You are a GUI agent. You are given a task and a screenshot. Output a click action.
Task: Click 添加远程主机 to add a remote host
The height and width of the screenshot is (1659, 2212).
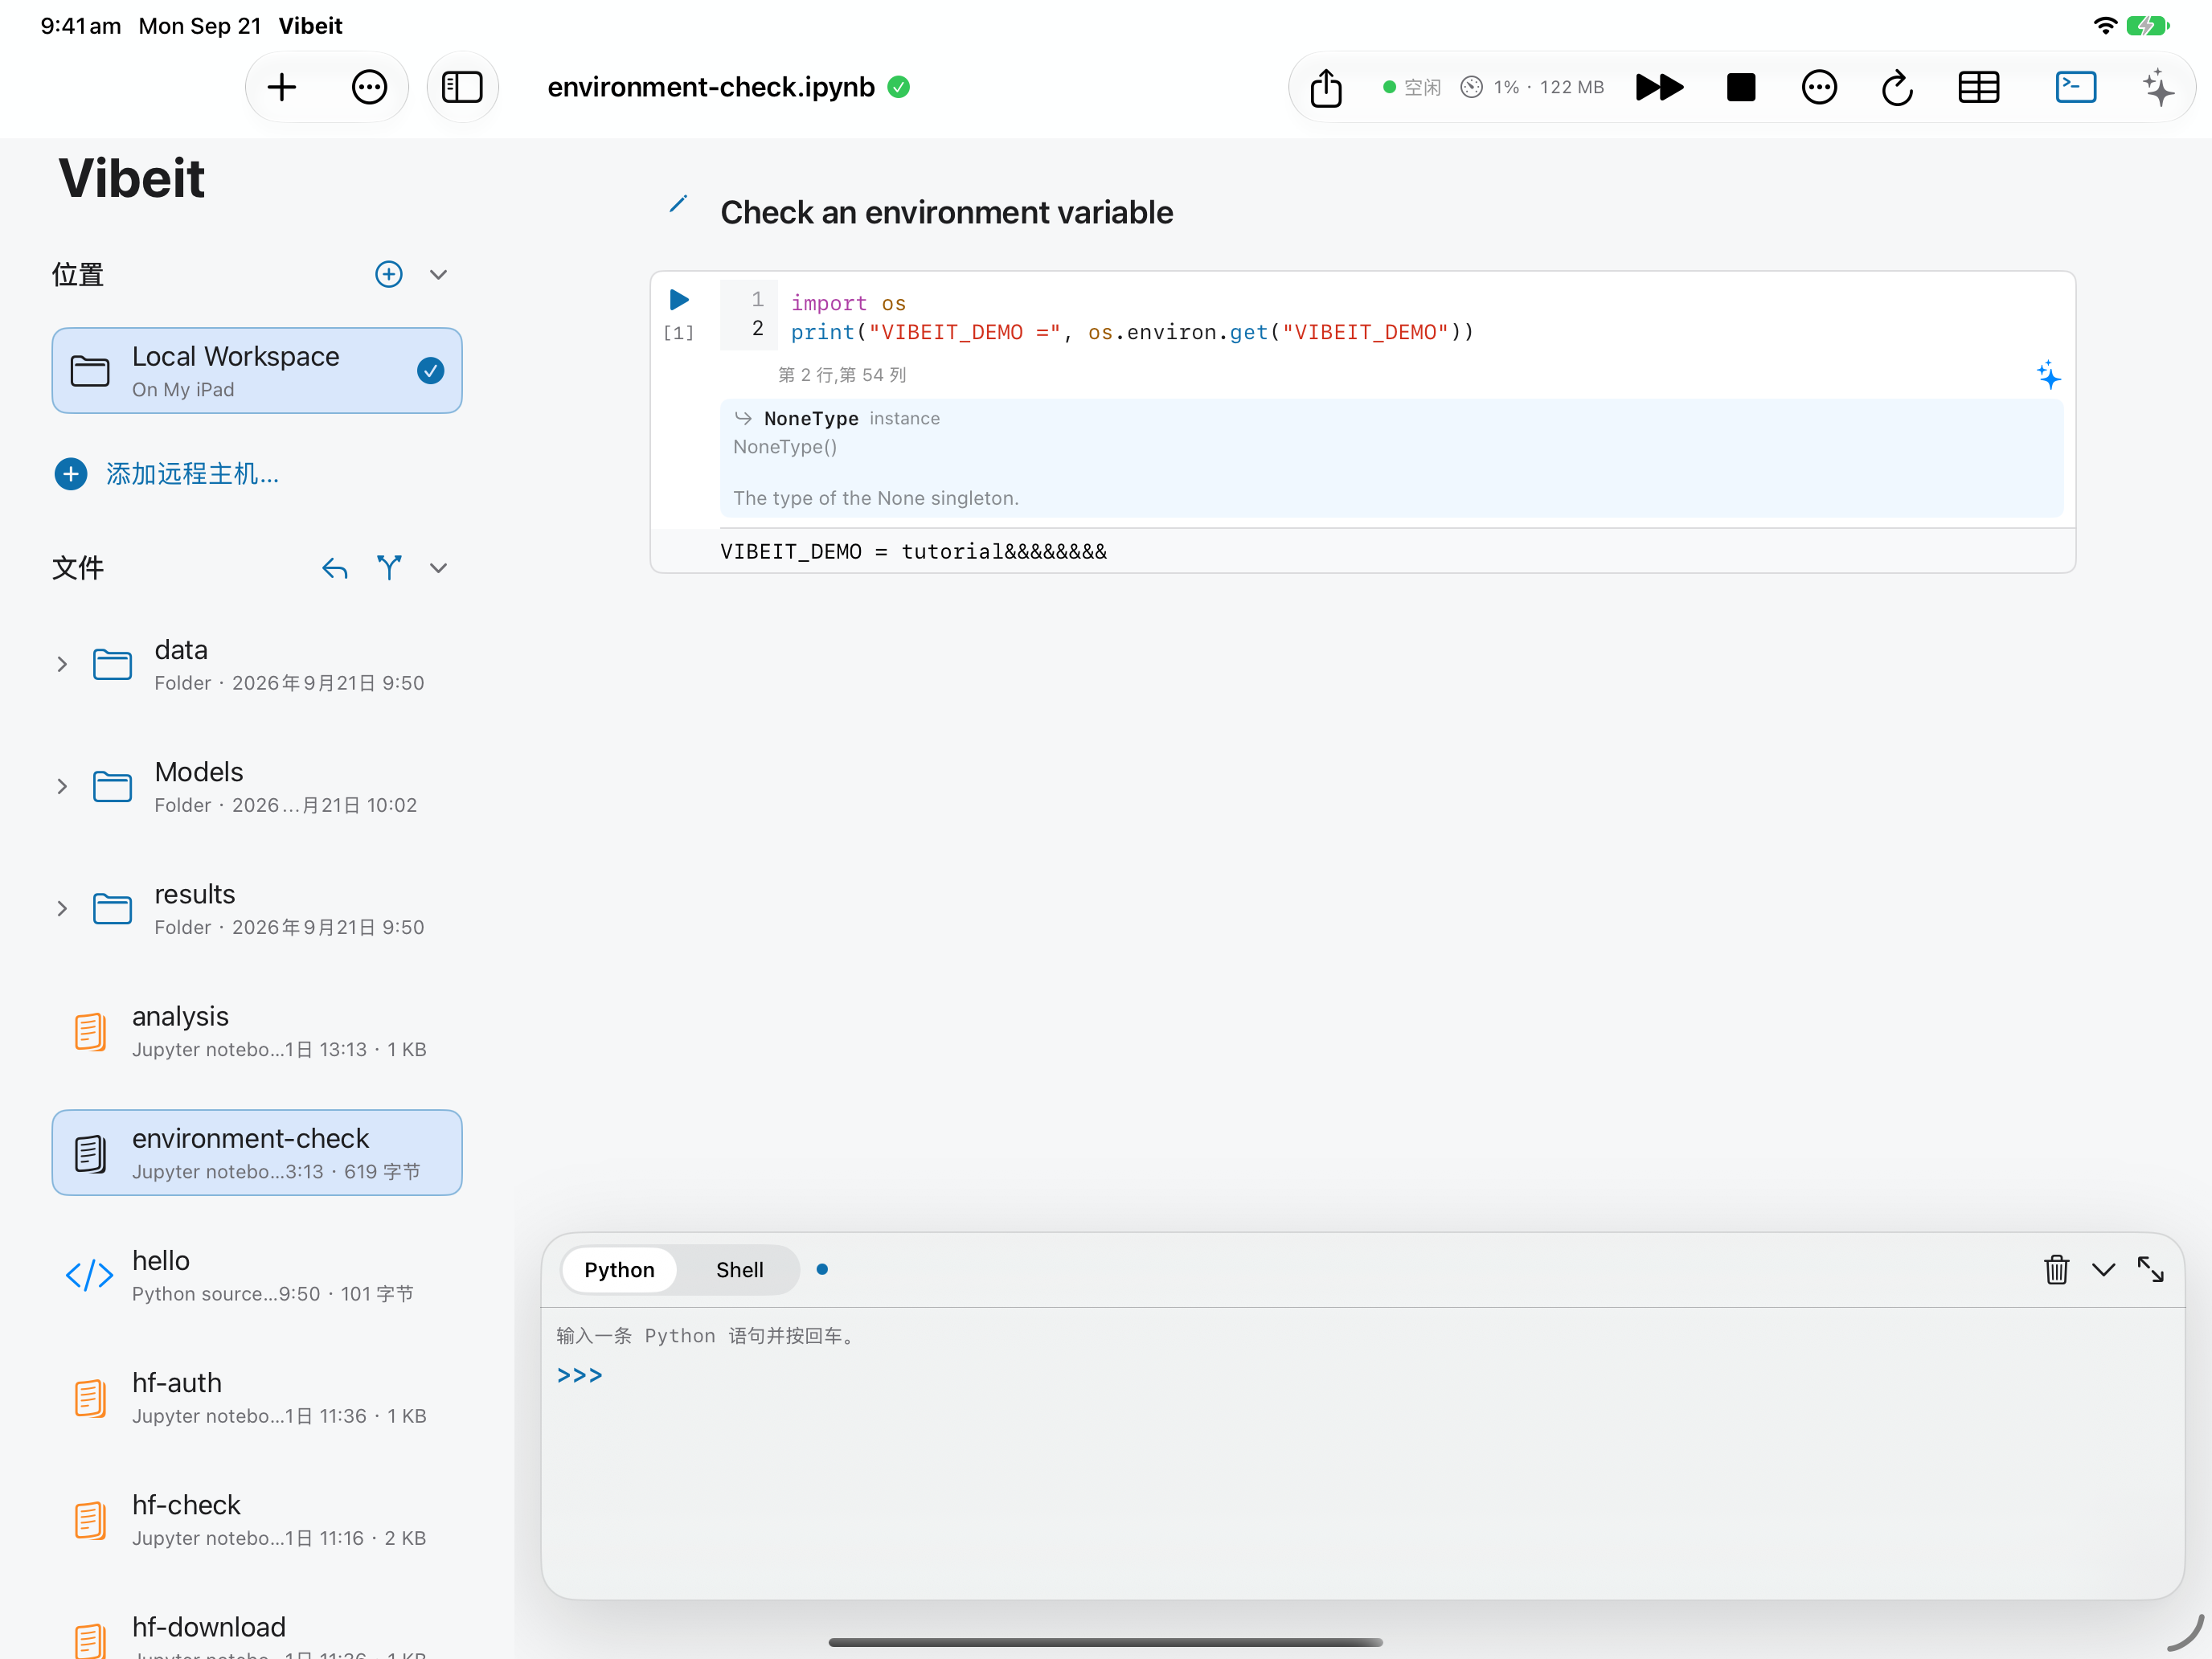point(167,474)
